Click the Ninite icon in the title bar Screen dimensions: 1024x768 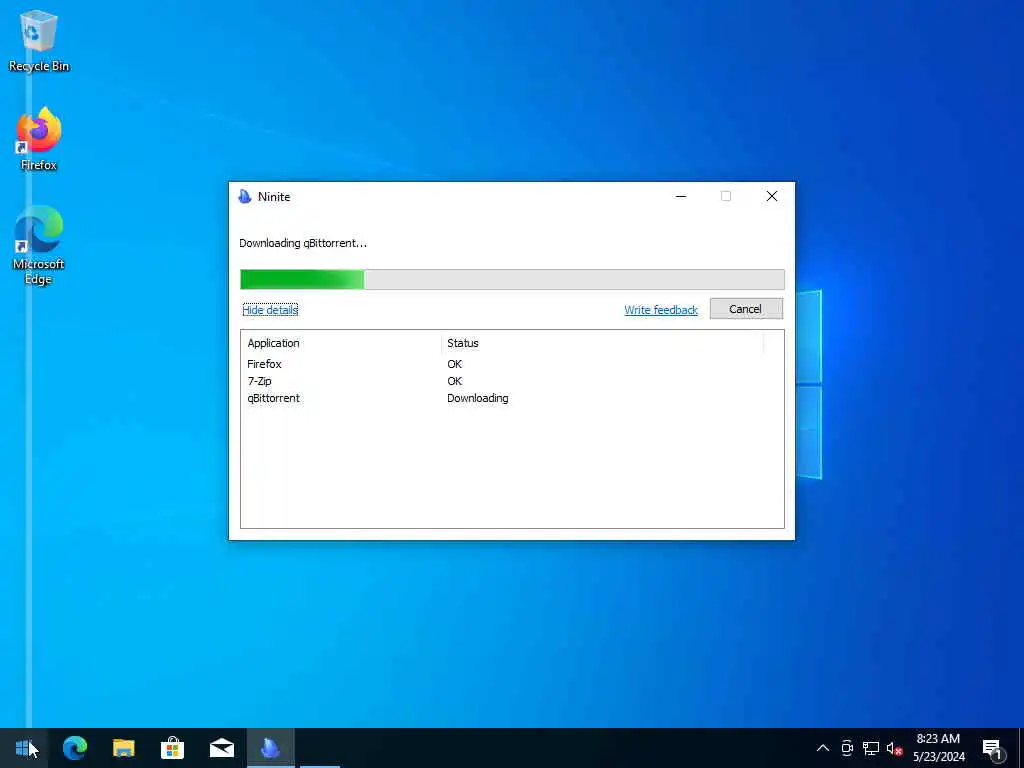coord(245,197)
